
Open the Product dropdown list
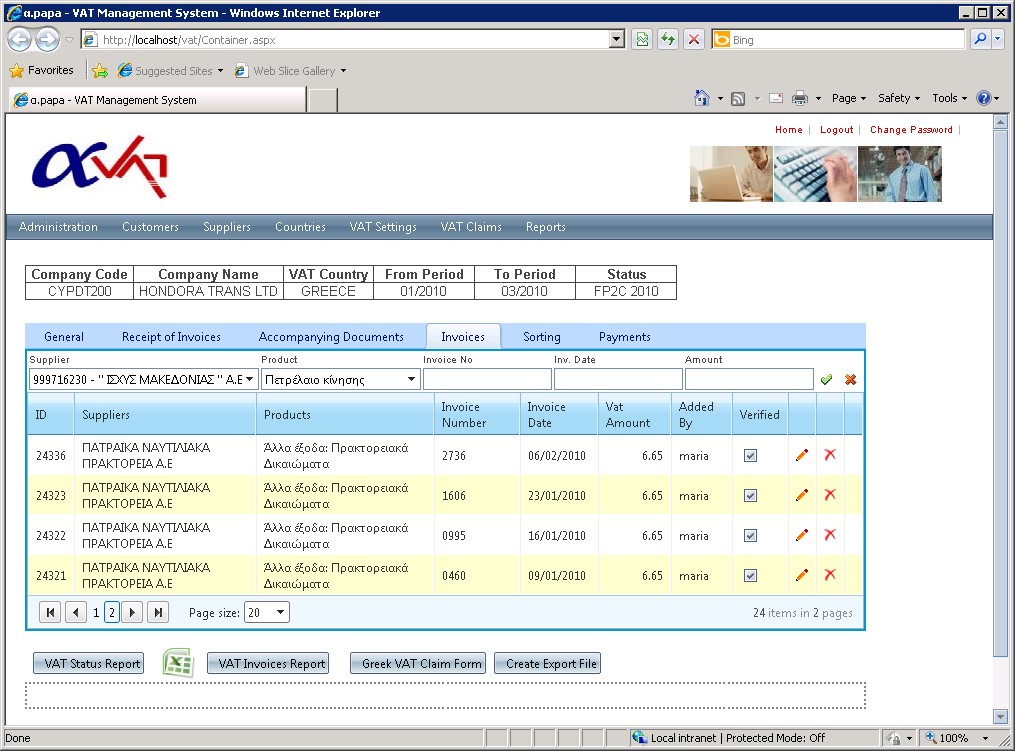tap(411, 379)
